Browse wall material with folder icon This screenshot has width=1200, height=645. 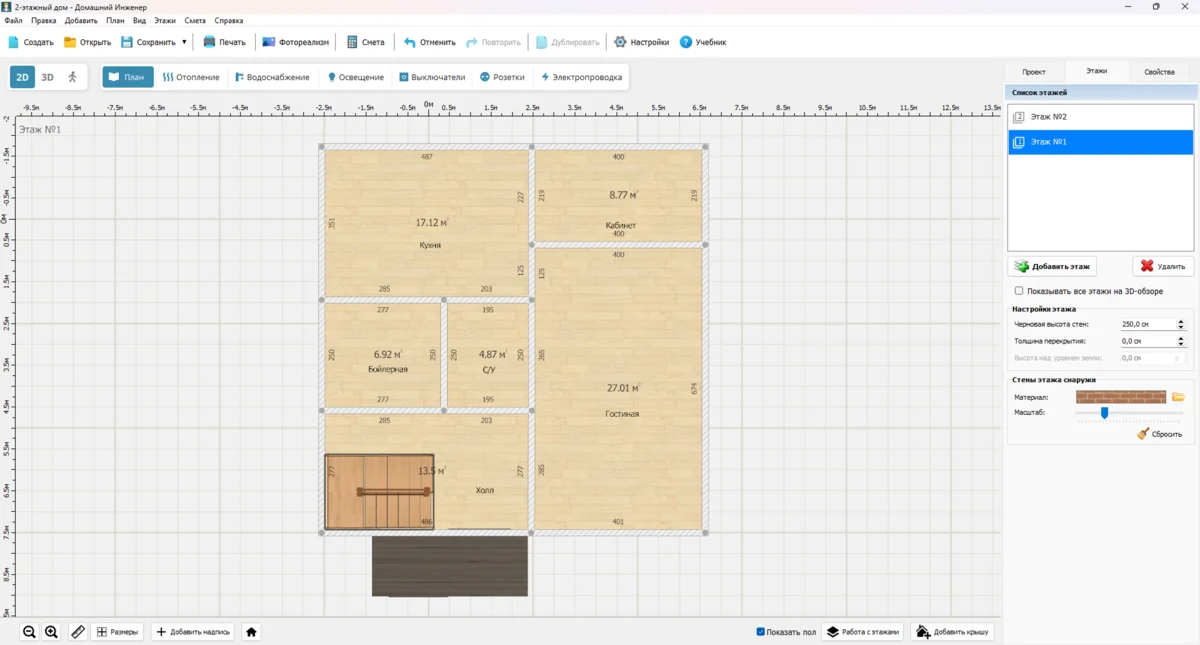[x=1178, y=397]
